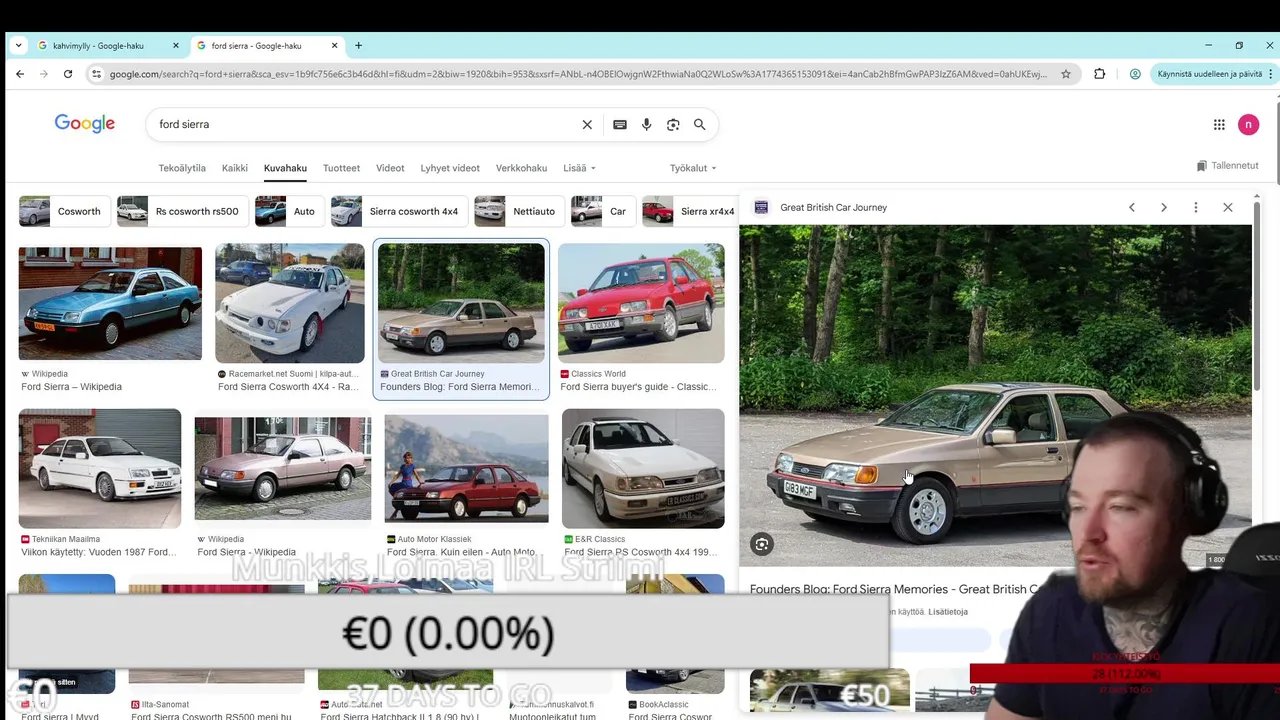Open Ford Sierra buyer's guide caption link

coord(638,387)
